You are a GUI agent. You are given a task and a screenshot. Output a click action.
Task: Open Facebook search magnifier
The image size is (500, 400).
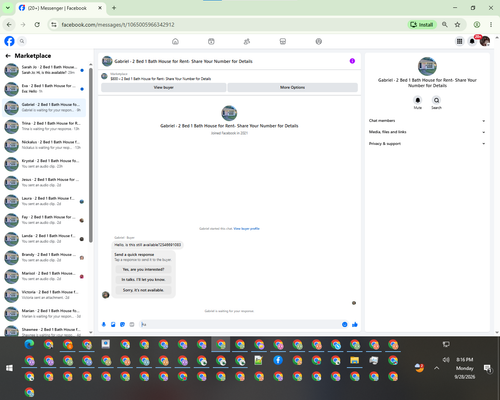point(22,41)
